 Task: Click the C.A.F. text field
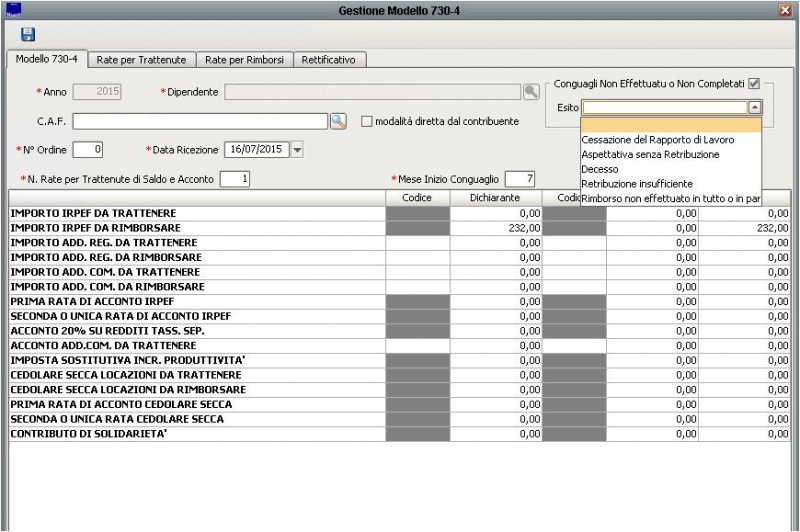tap(200, 121)
